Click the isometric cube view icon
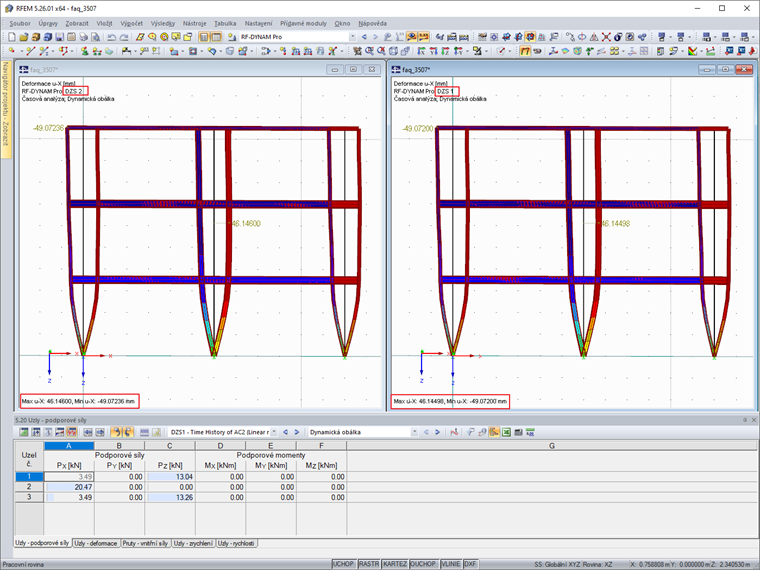This screenshot has width=760, height=570. 393,51
